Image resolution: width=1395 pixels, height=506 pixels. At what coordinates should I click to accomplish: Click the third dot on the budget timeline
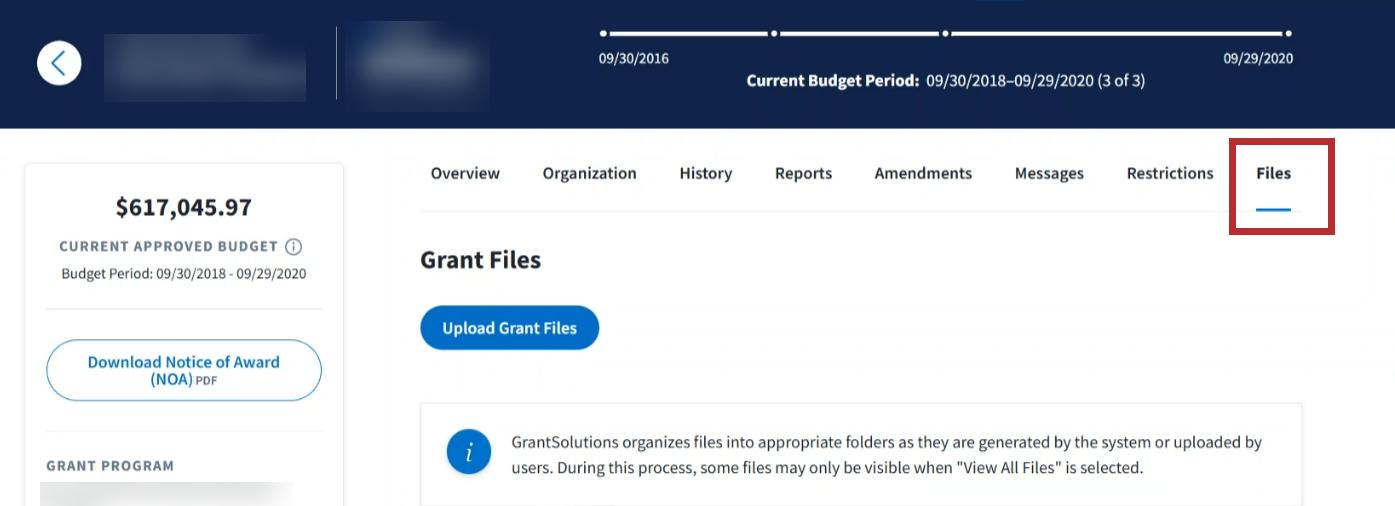coord(945,33)
